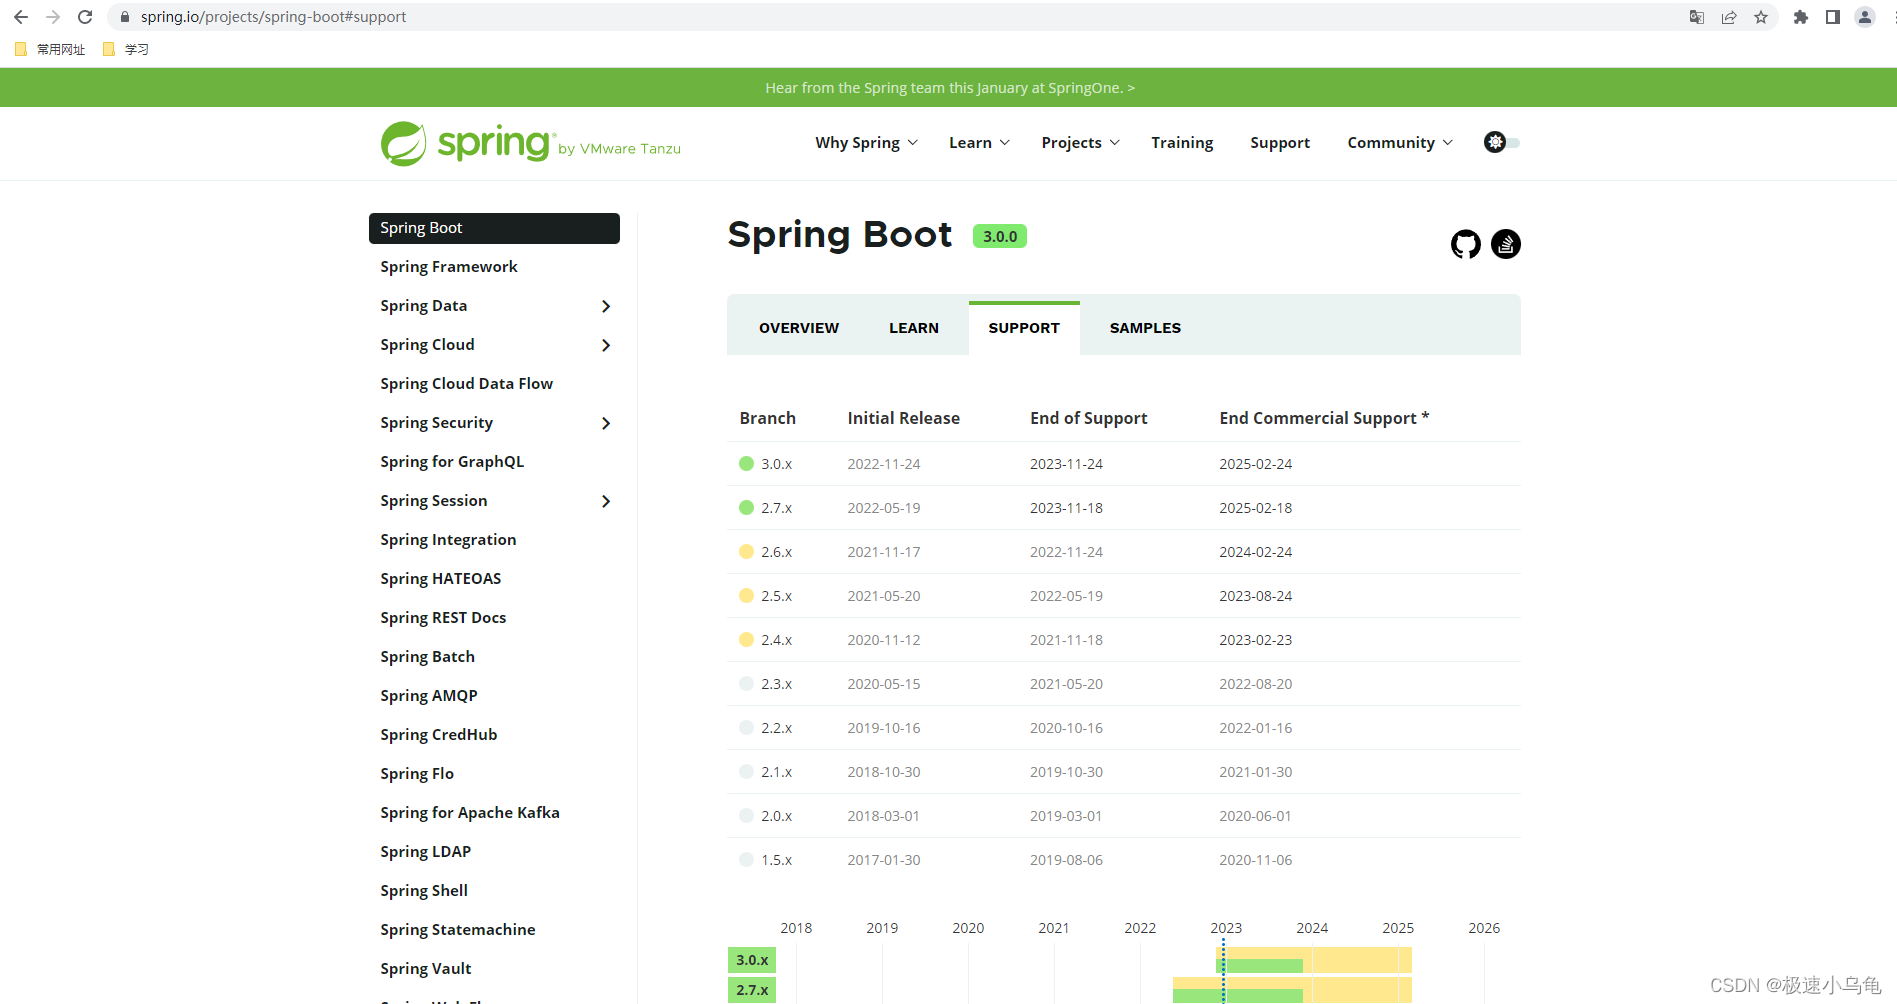Open Spring for Apache Kafka project
The height and width of the screenshot is (1004, 1897).
(x=470, y=813)
